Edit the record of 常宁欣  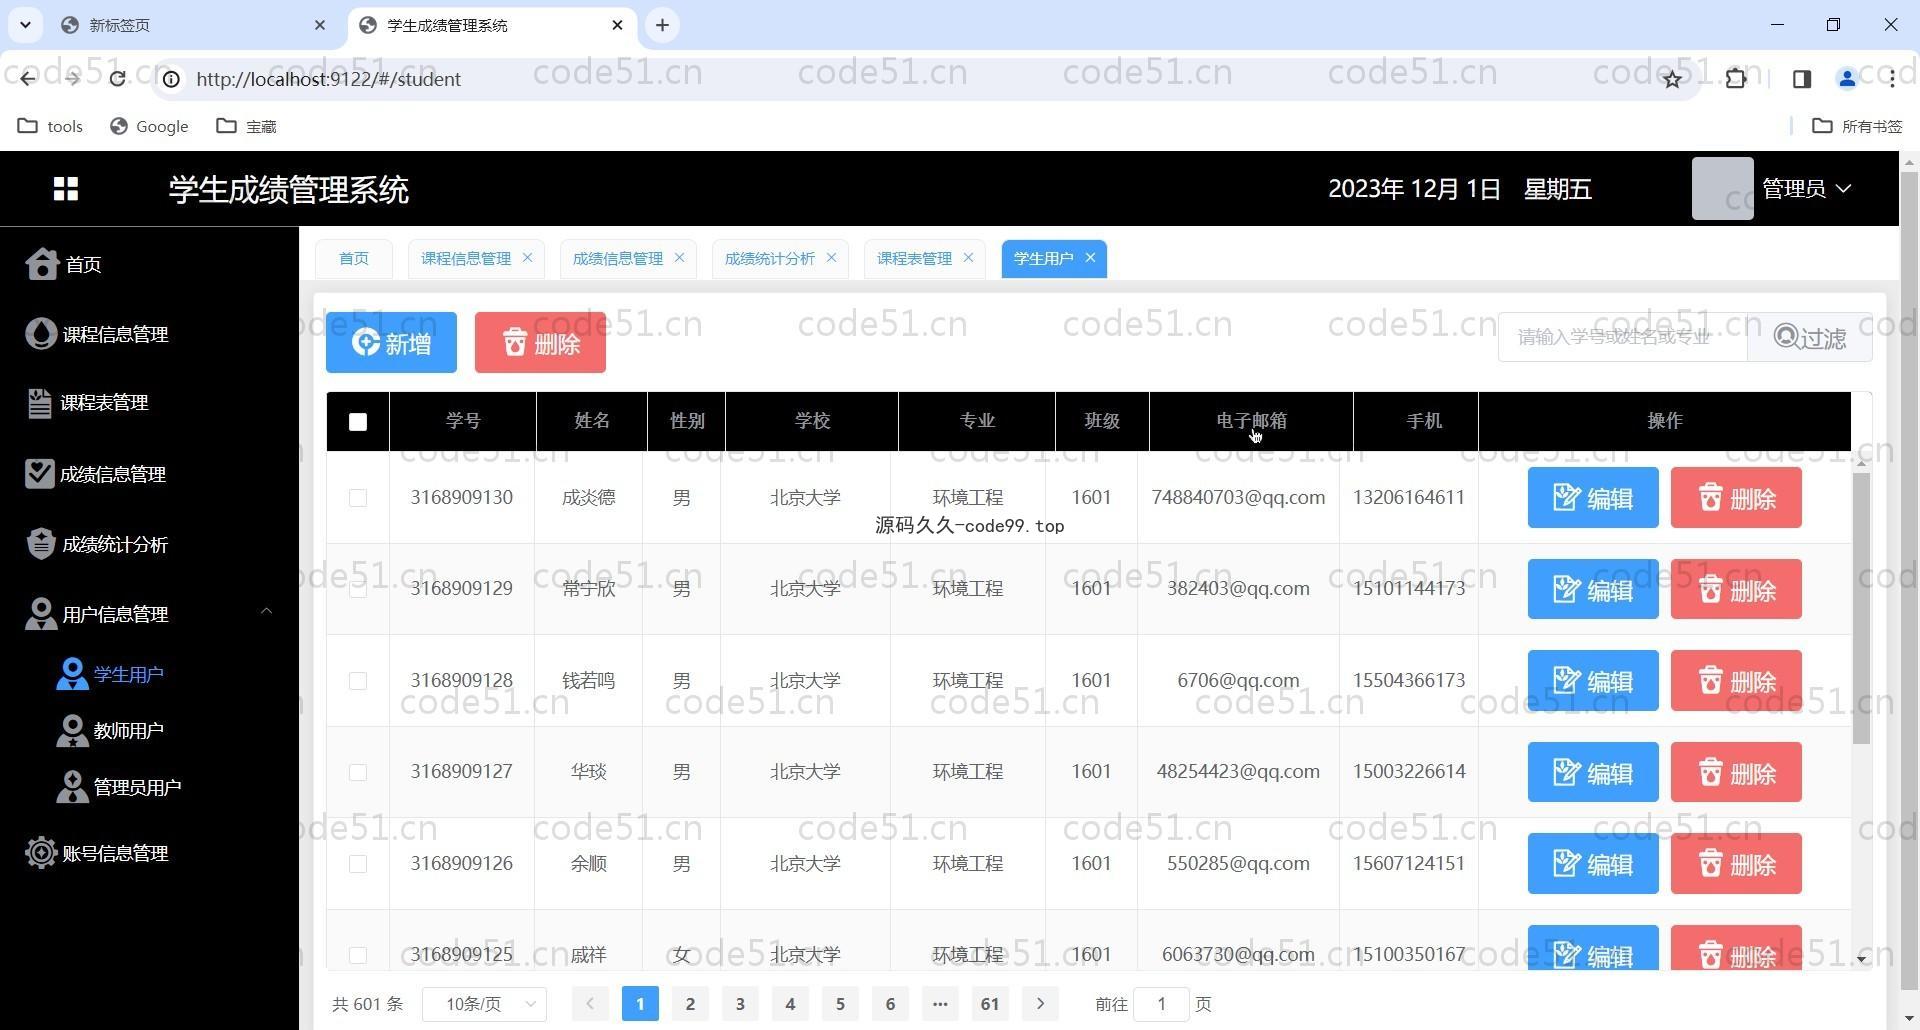coord(1593,589)
